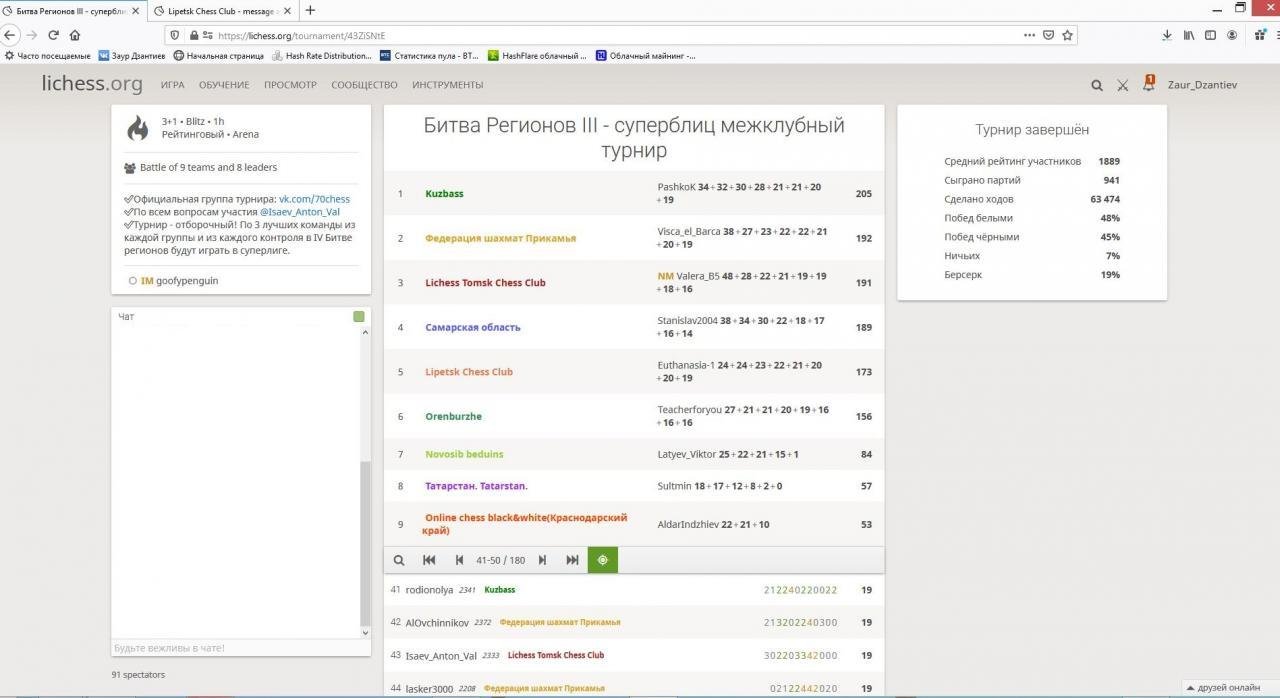This screenshot has width=1280, height=698.
Task: Open the browser home page
Action: [75, 35]
